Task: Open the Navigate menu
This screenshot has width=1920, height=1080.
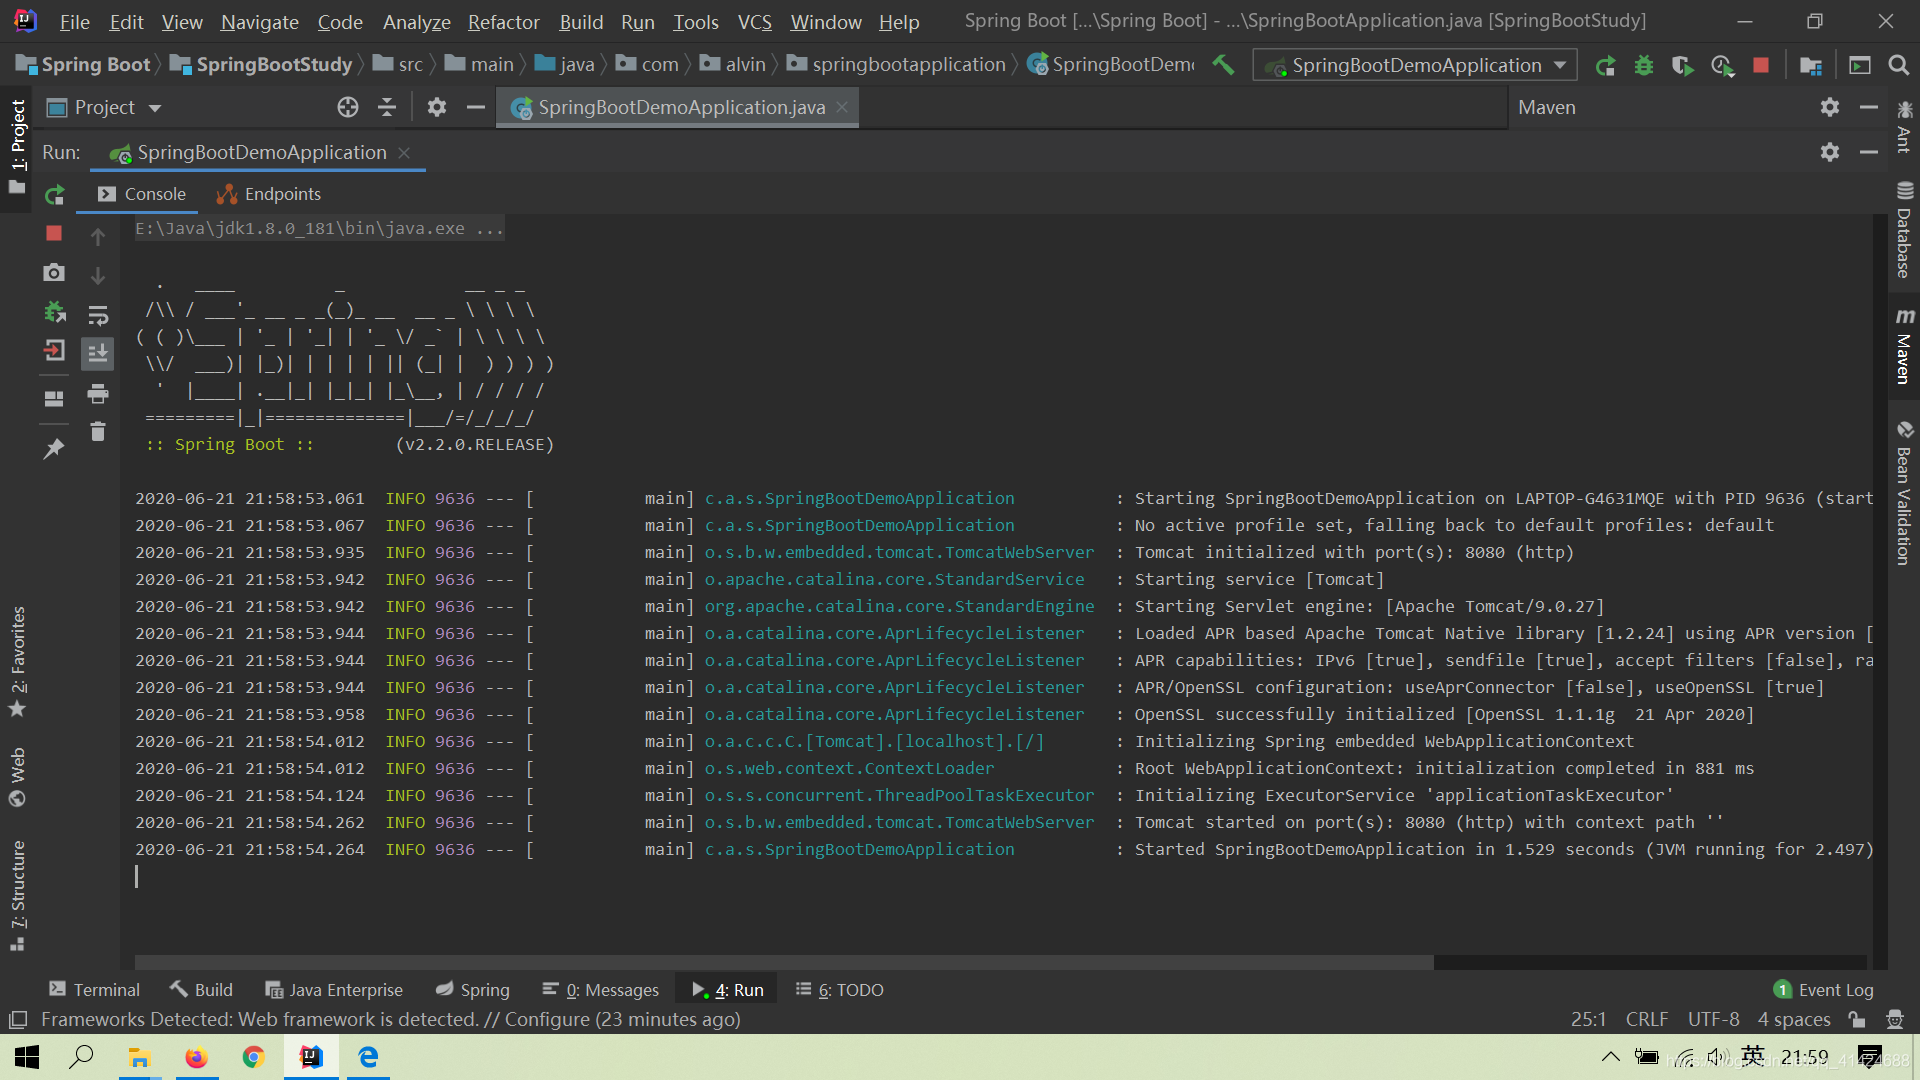Action: (259, 21)
